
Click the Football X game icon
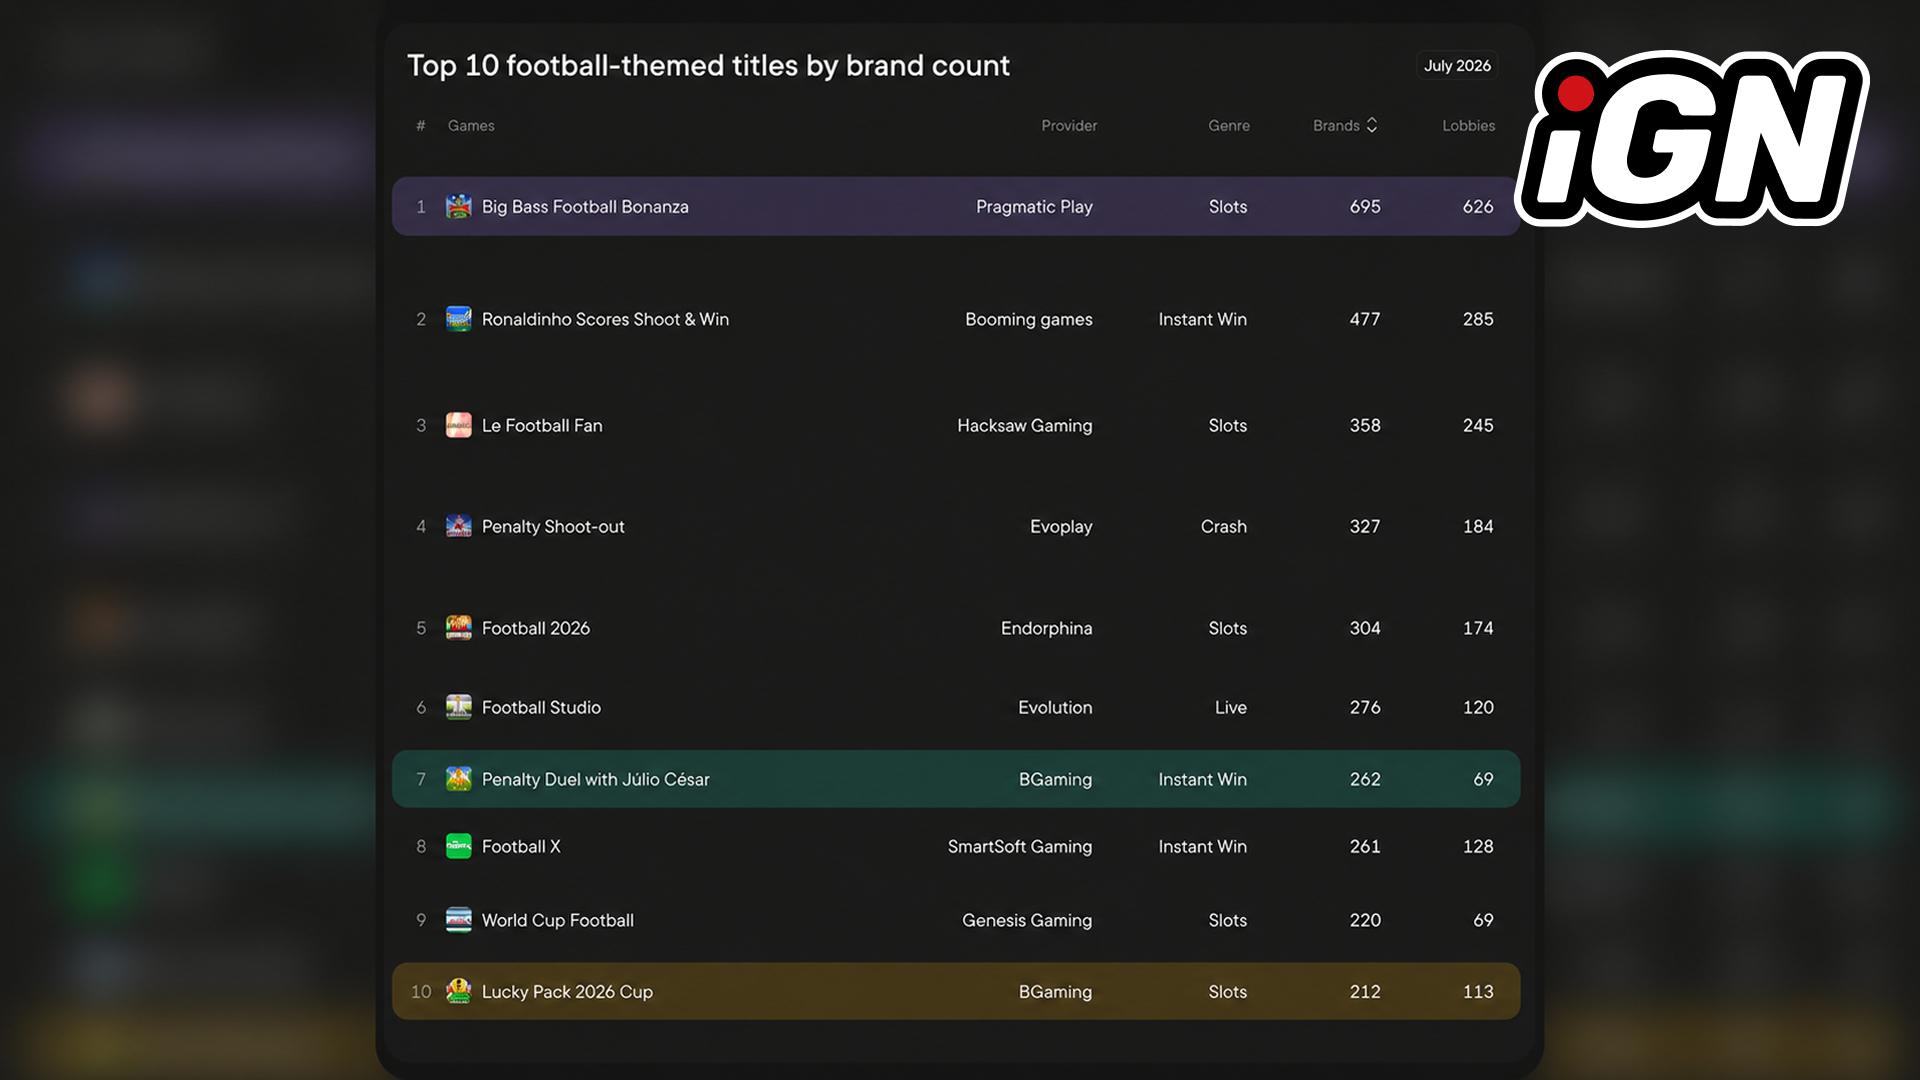(x=458, y=846)
